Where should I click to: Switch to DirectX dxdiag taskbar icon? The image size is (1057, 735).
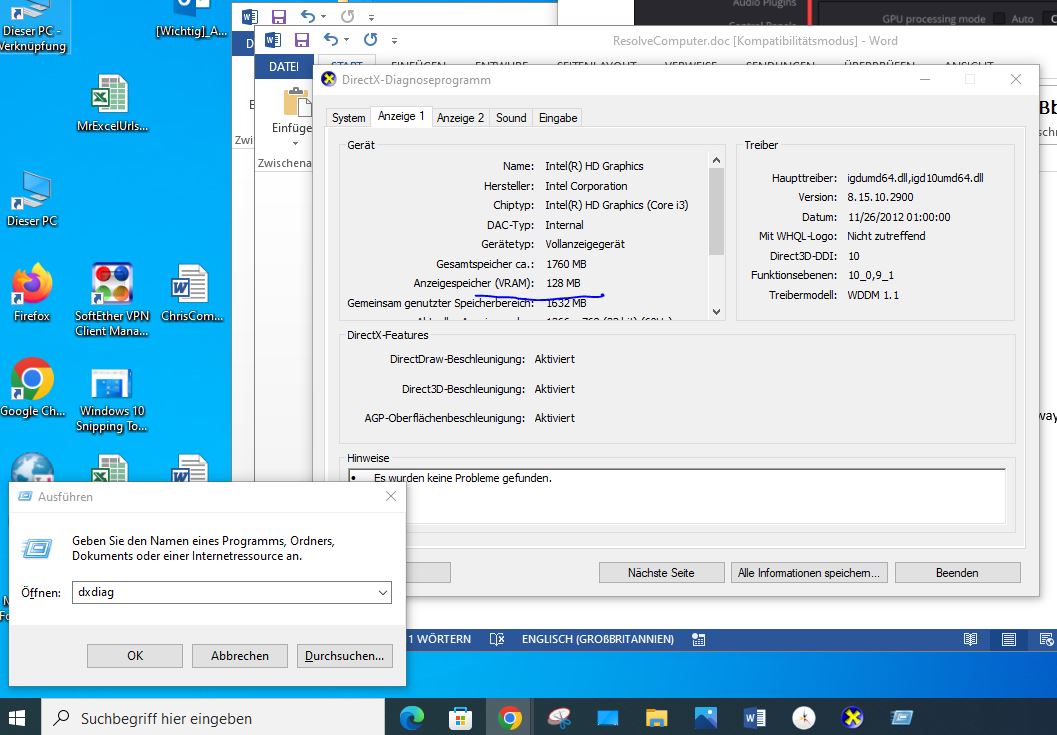[853, 717]
